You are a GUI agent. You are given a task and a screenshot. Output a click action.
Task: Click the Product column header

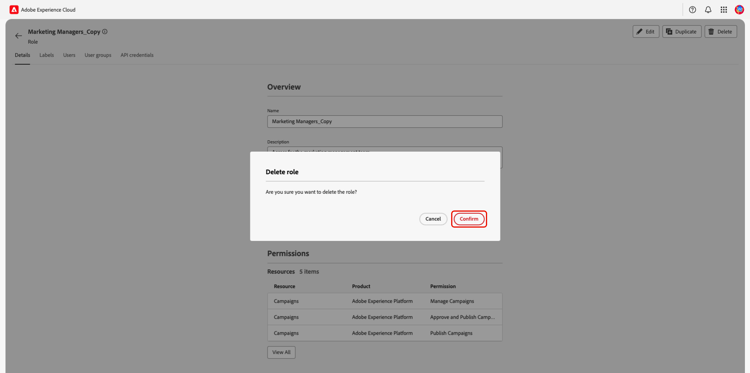[361, 286]
